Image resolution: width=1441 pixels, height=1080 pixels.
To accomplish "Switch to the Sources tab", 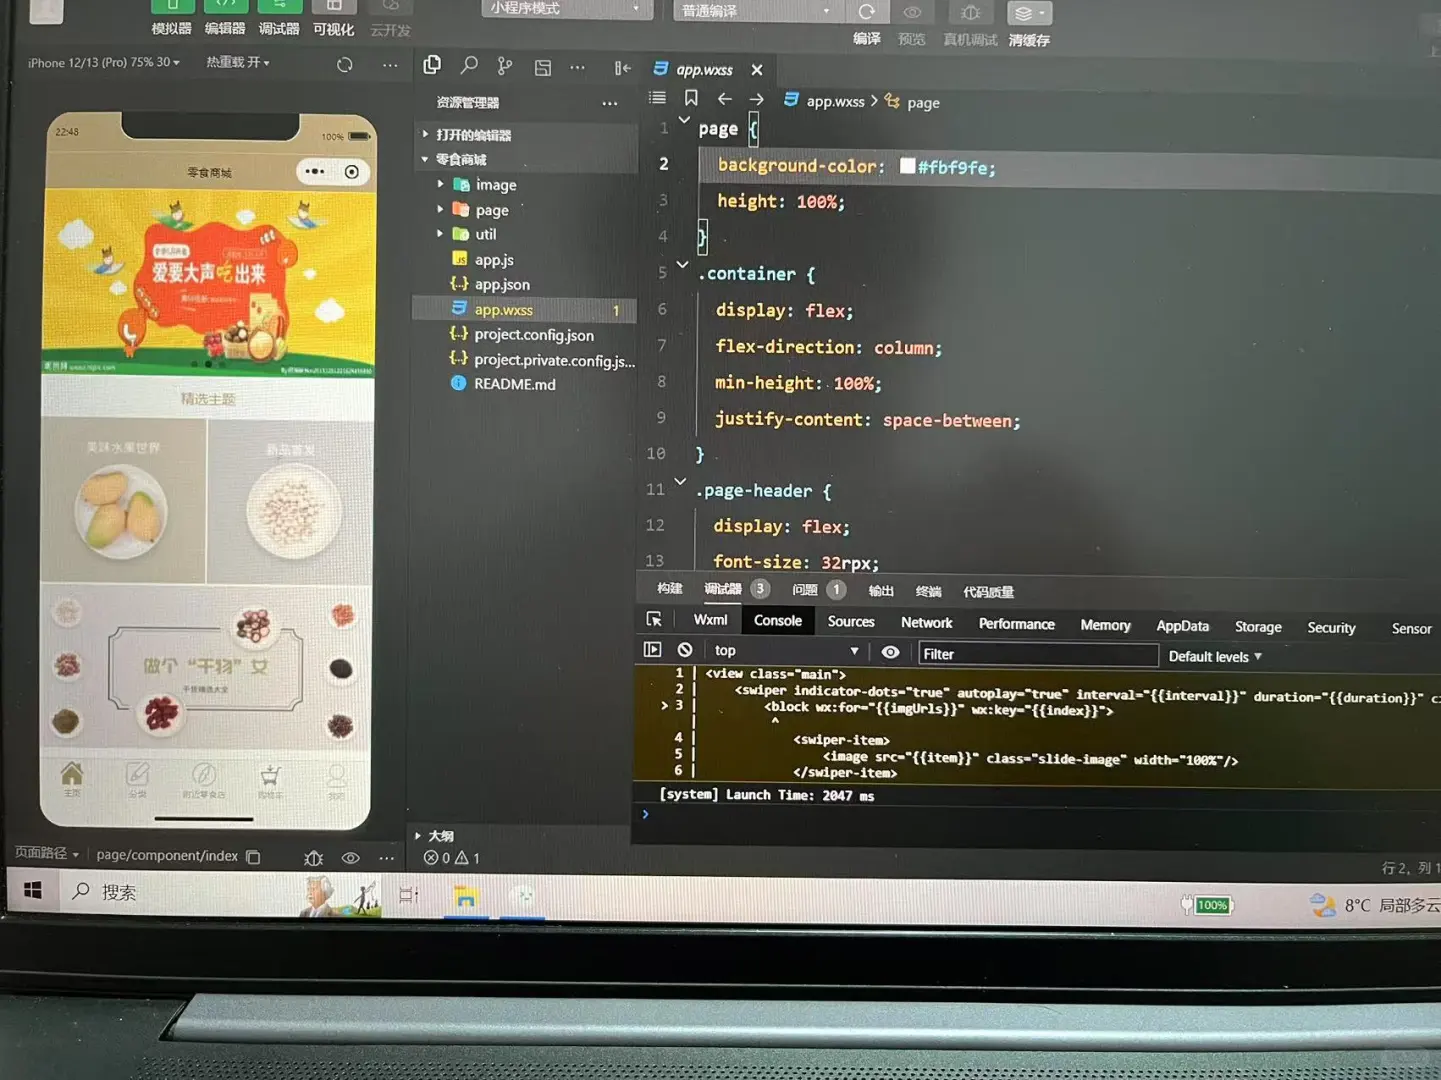I will tap(851, 622).
